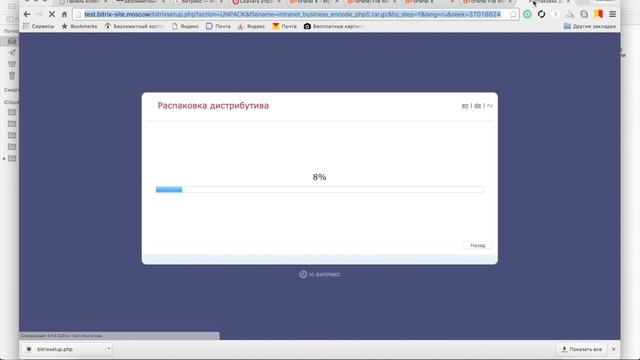Viewport: 640px width, 360px height.
Task: Click the Назад button
Action: [x=478, y=245]
